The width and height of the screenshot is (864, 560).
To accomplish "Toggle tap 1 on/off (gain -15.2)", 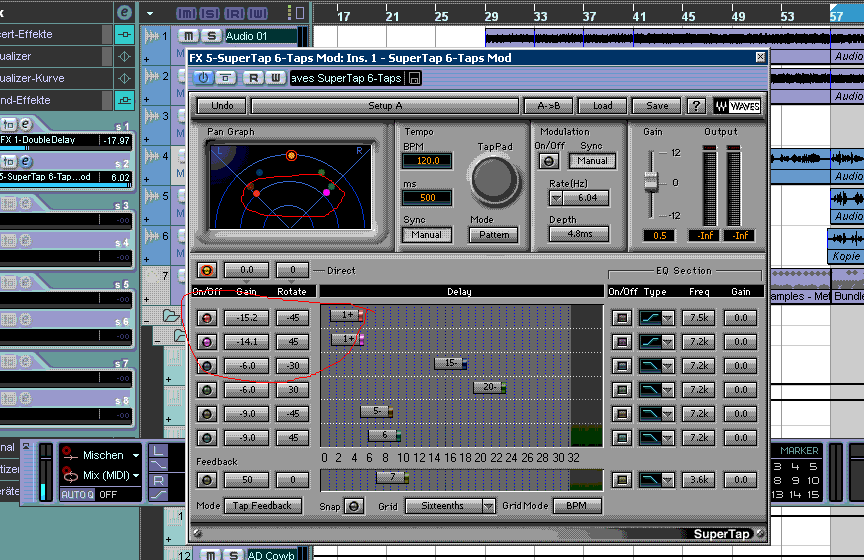I will (x=207, y=318).
